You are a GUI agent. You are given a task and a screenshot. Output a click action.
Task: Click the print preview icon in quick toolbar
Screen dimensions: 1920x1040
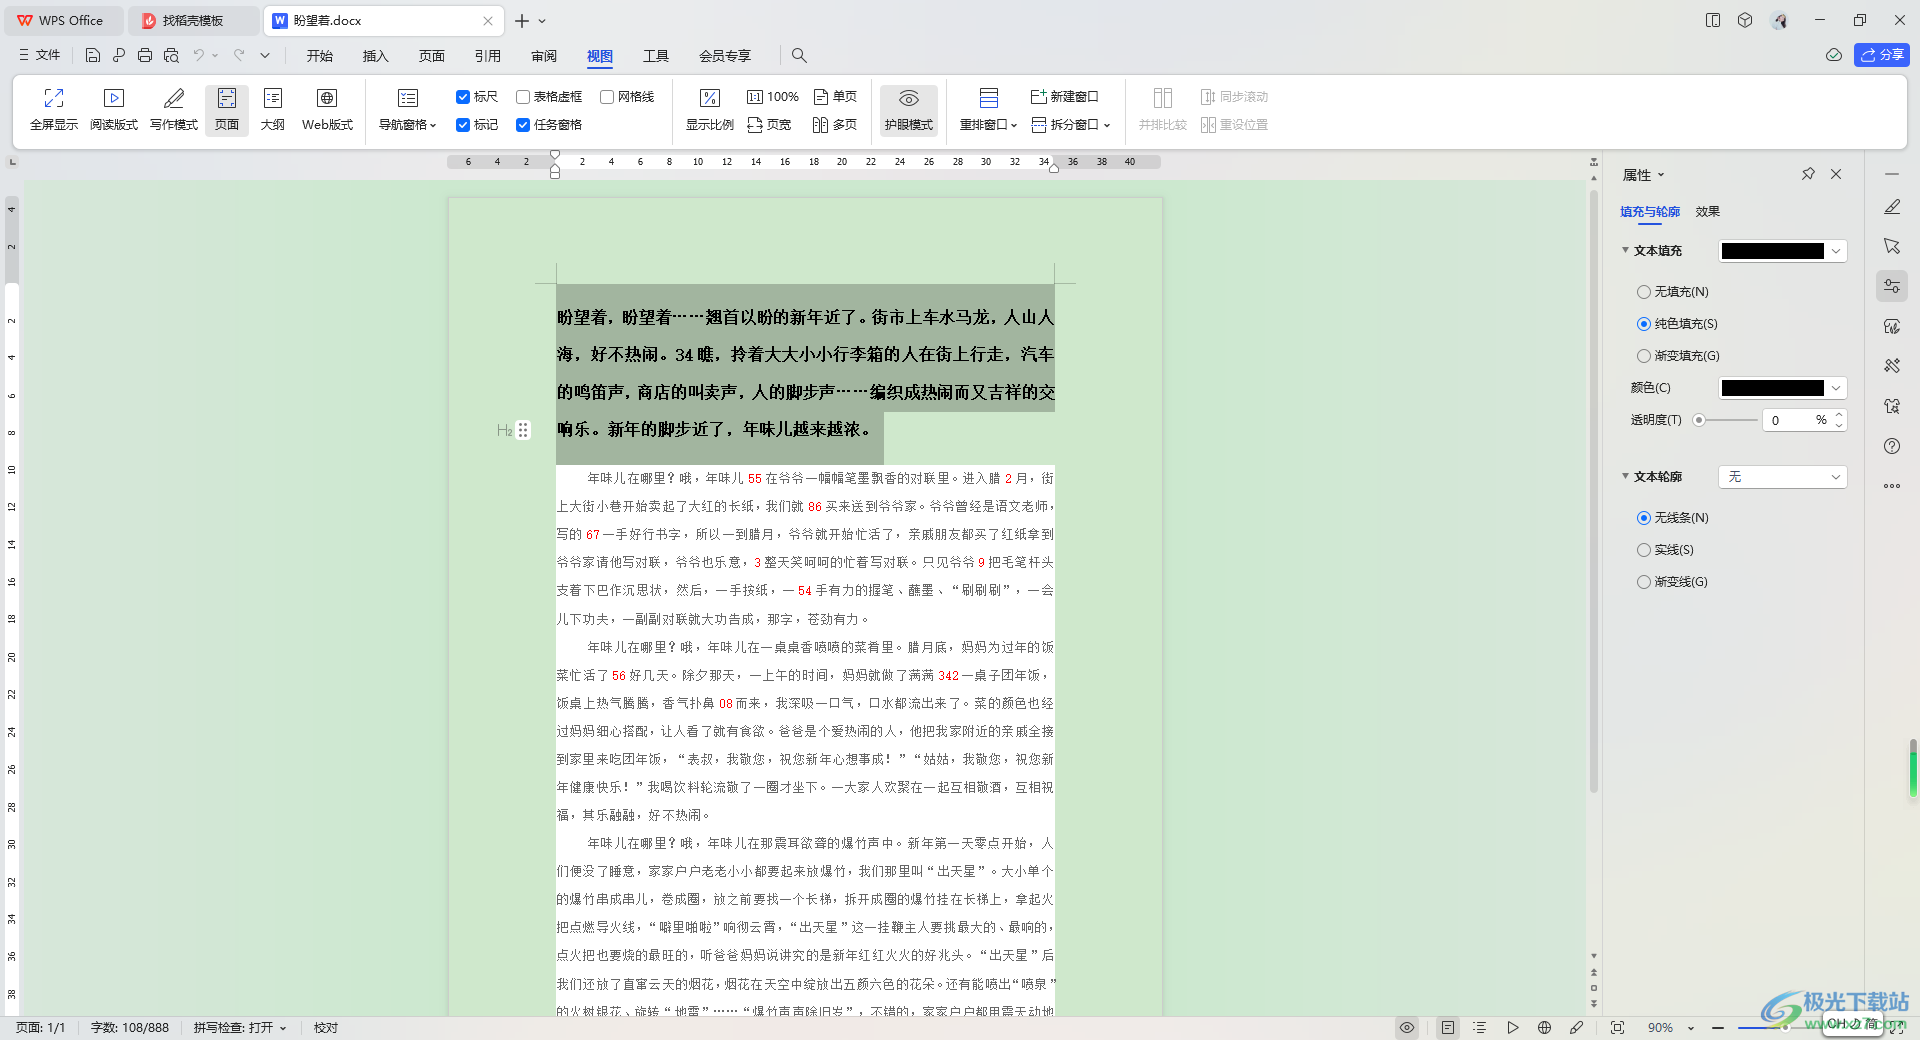click(x=171, y=55)
